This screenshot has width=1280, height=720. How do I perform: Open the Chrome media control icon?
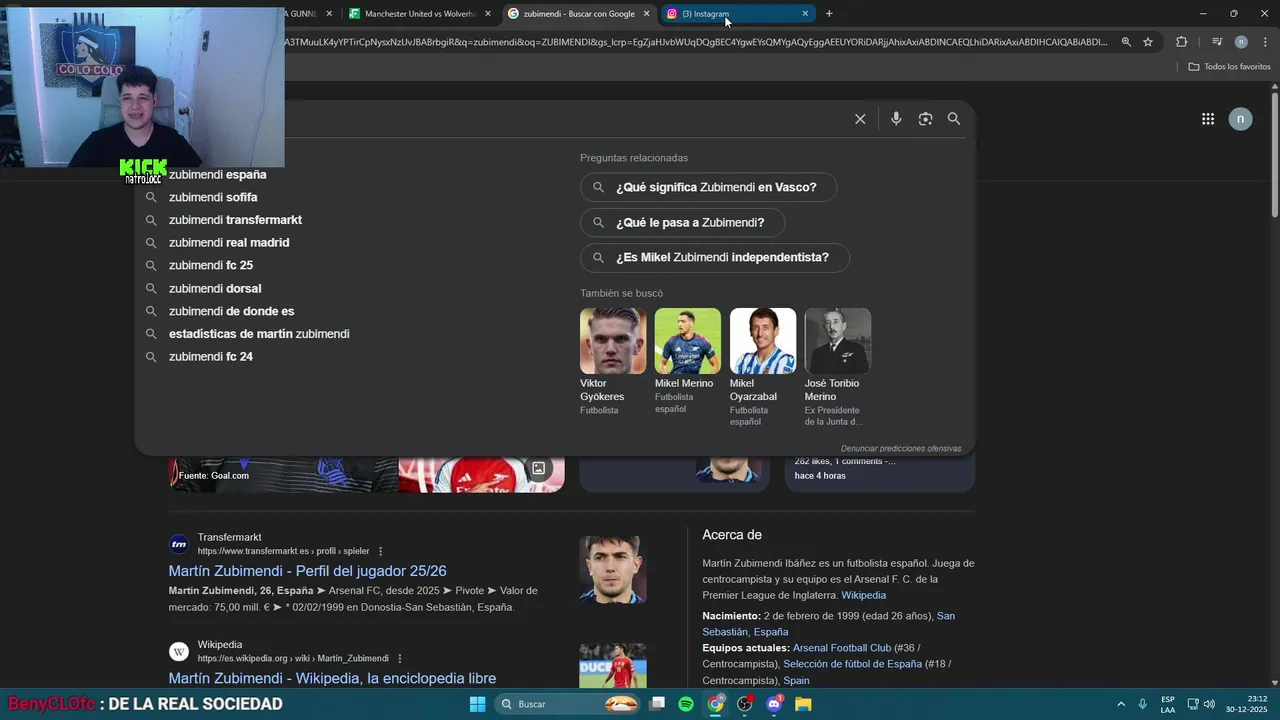(1217, 42)
